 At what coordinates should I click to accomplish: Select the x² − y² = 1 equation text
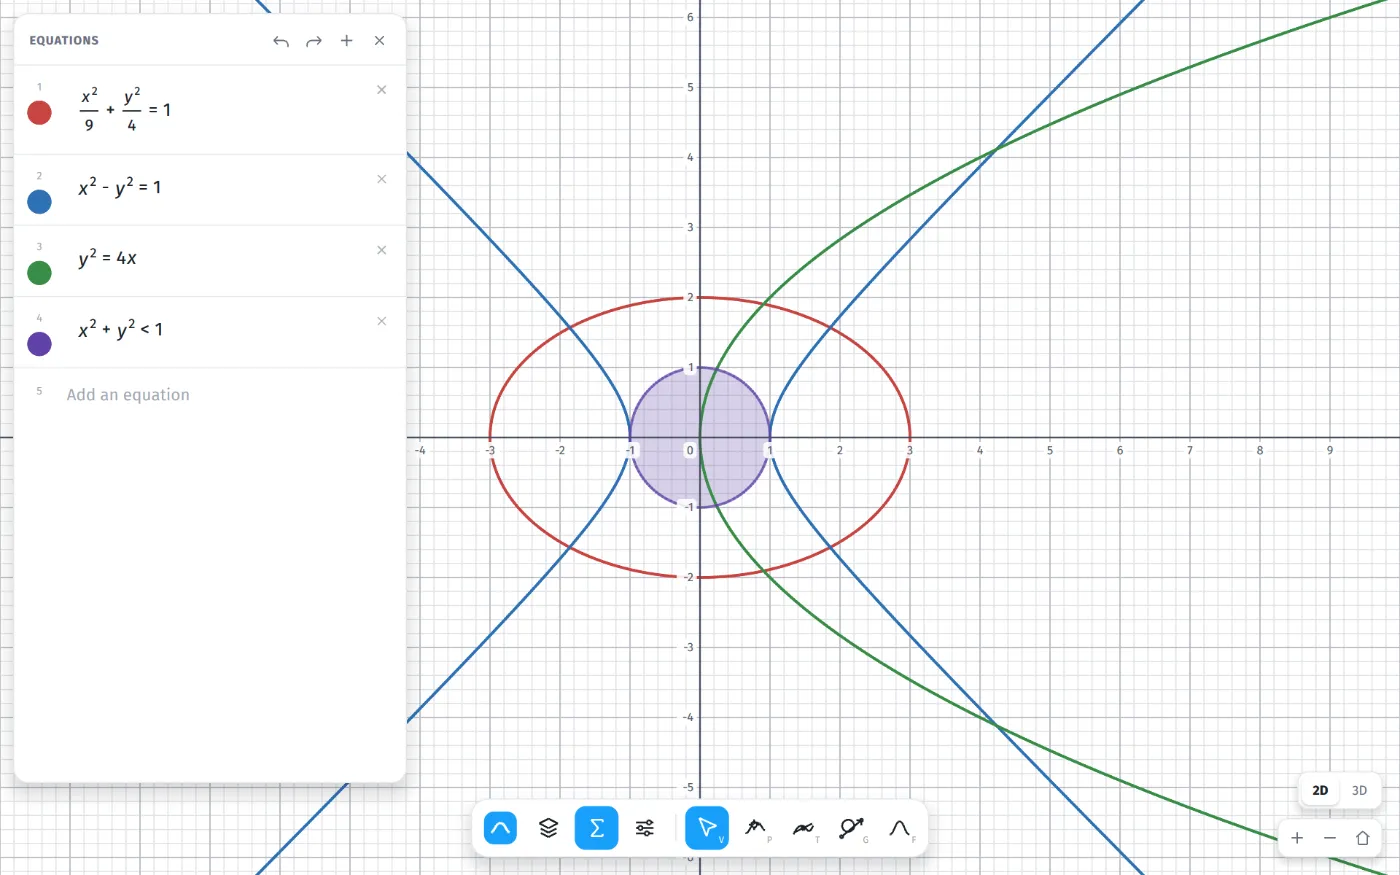click(120, 186)
